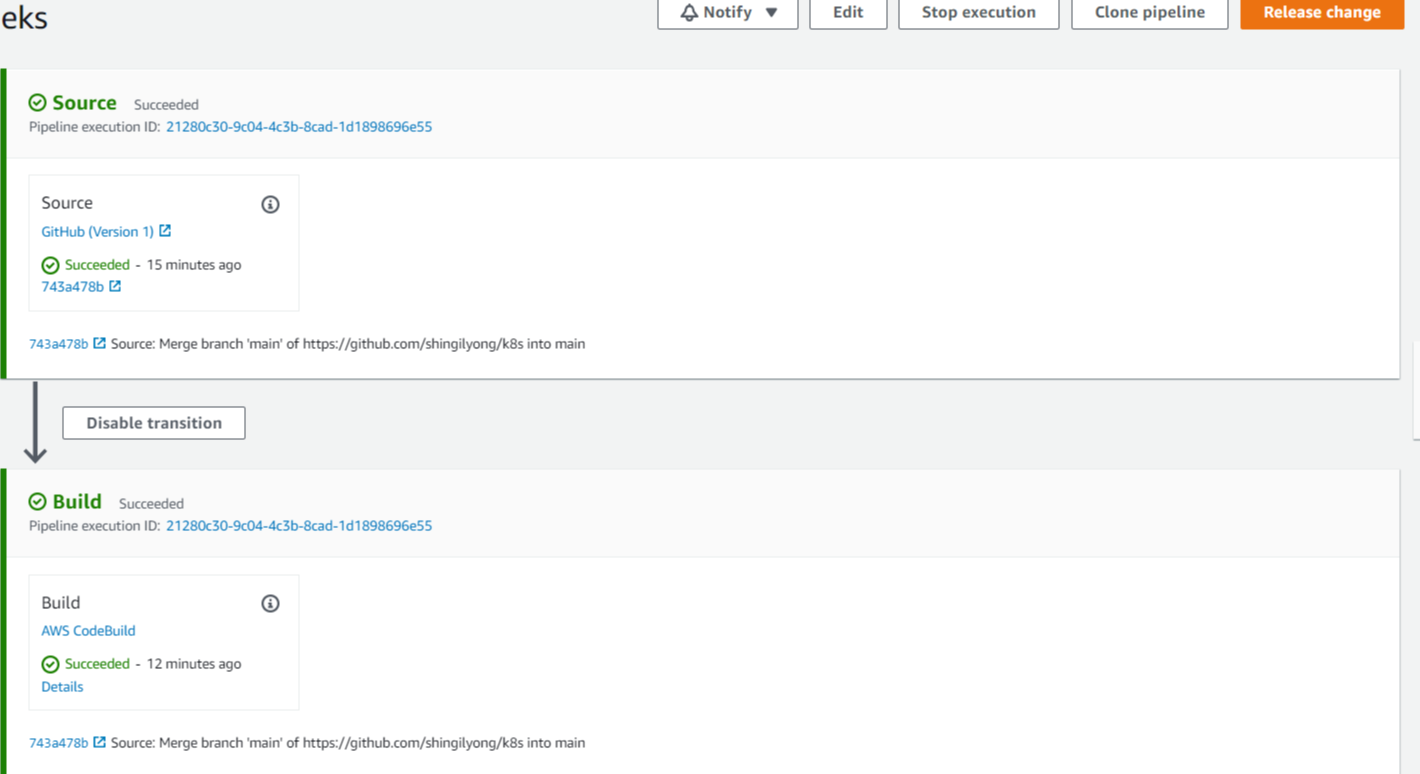Click the bell icon in Notify button
This screenshot has width=1420, height=774.
[x=689, y=13]
